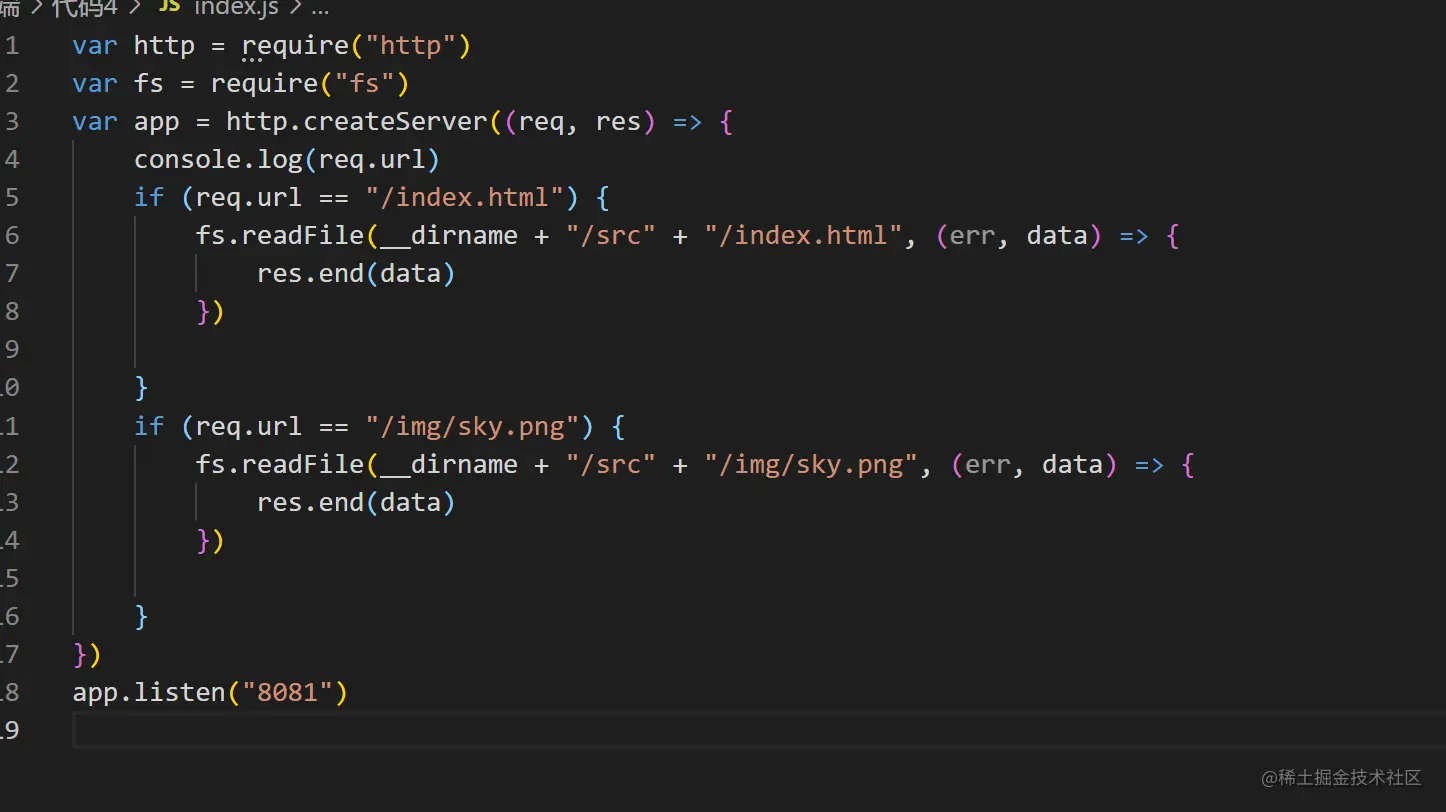Click the final }) closing createServer on line 17
Viewport: 1446px width, 812px height.
(87, 655)
